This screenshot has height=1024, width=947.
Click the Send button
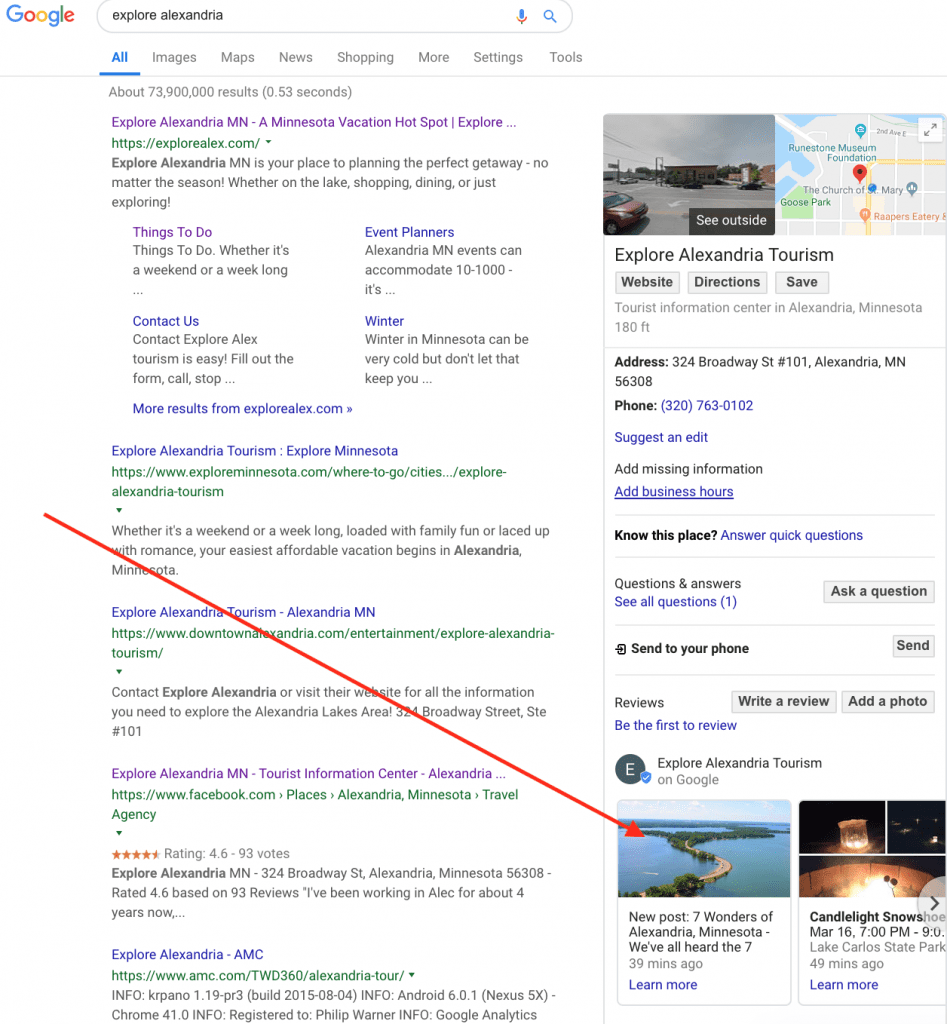(913, 646)
